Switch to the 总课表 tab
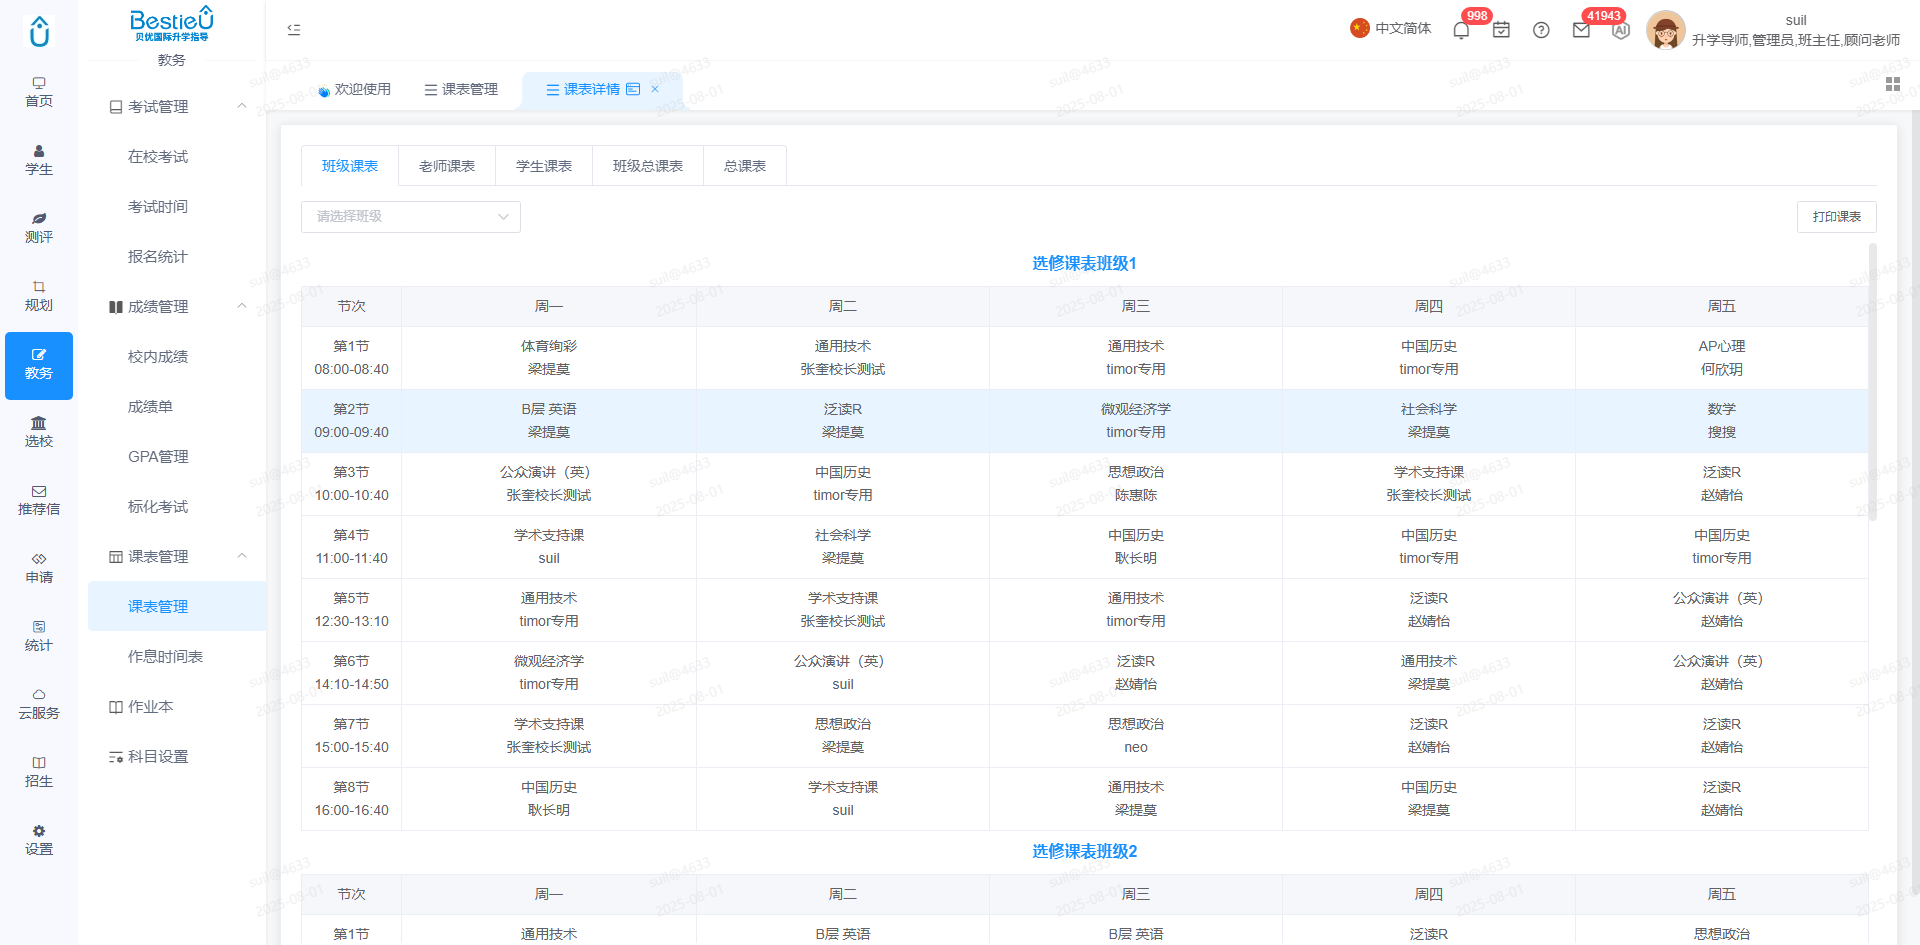1920x945 pixels. tap(745, 166)
